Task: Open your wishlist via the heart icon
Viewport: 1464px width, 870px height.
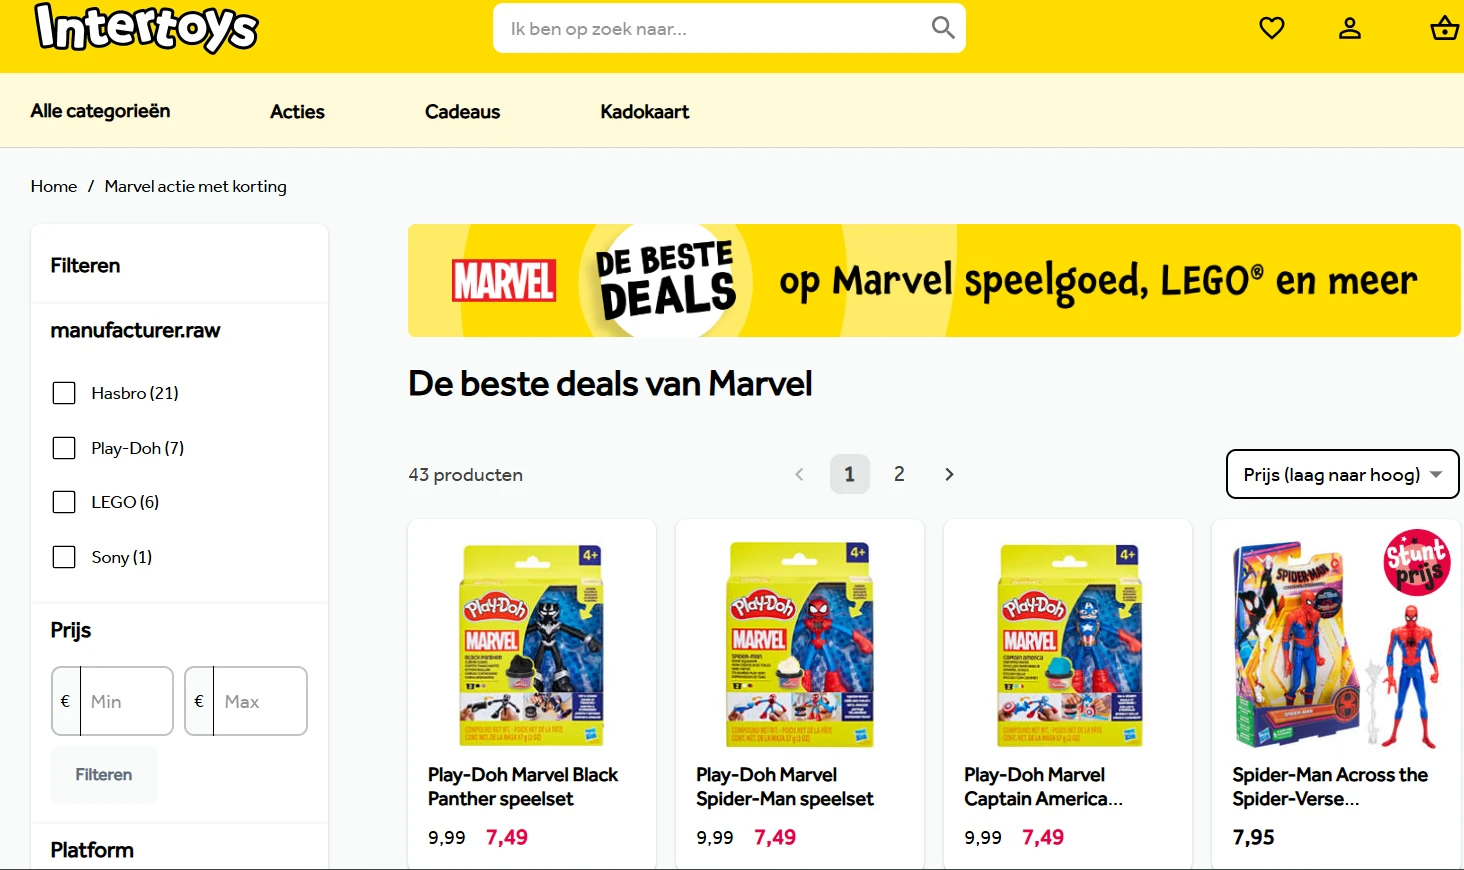Action: (x=1271, y=28)
